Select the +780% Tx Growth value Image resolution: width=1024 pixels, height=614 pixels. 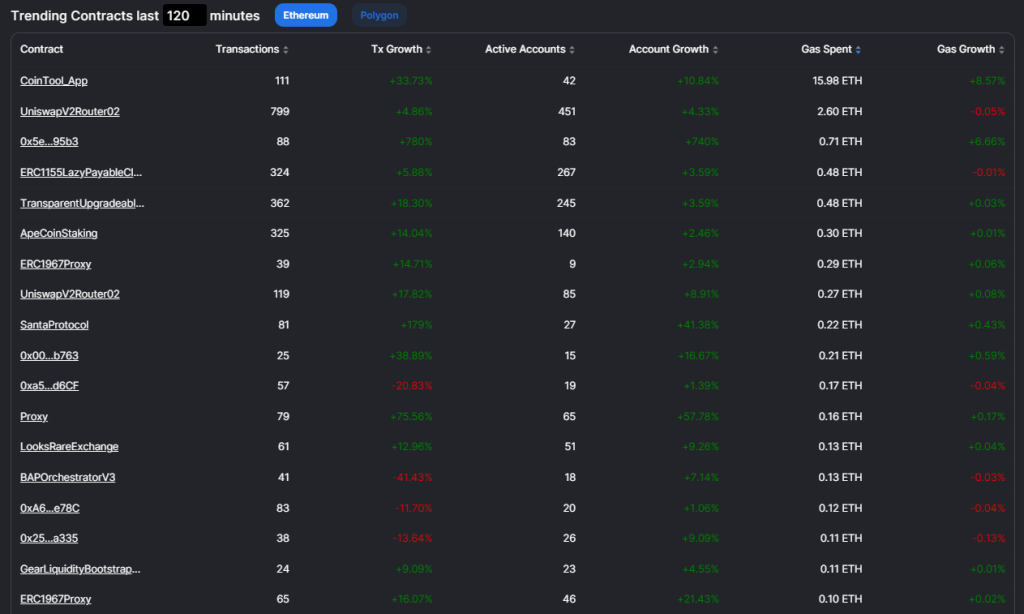(415, 142)
